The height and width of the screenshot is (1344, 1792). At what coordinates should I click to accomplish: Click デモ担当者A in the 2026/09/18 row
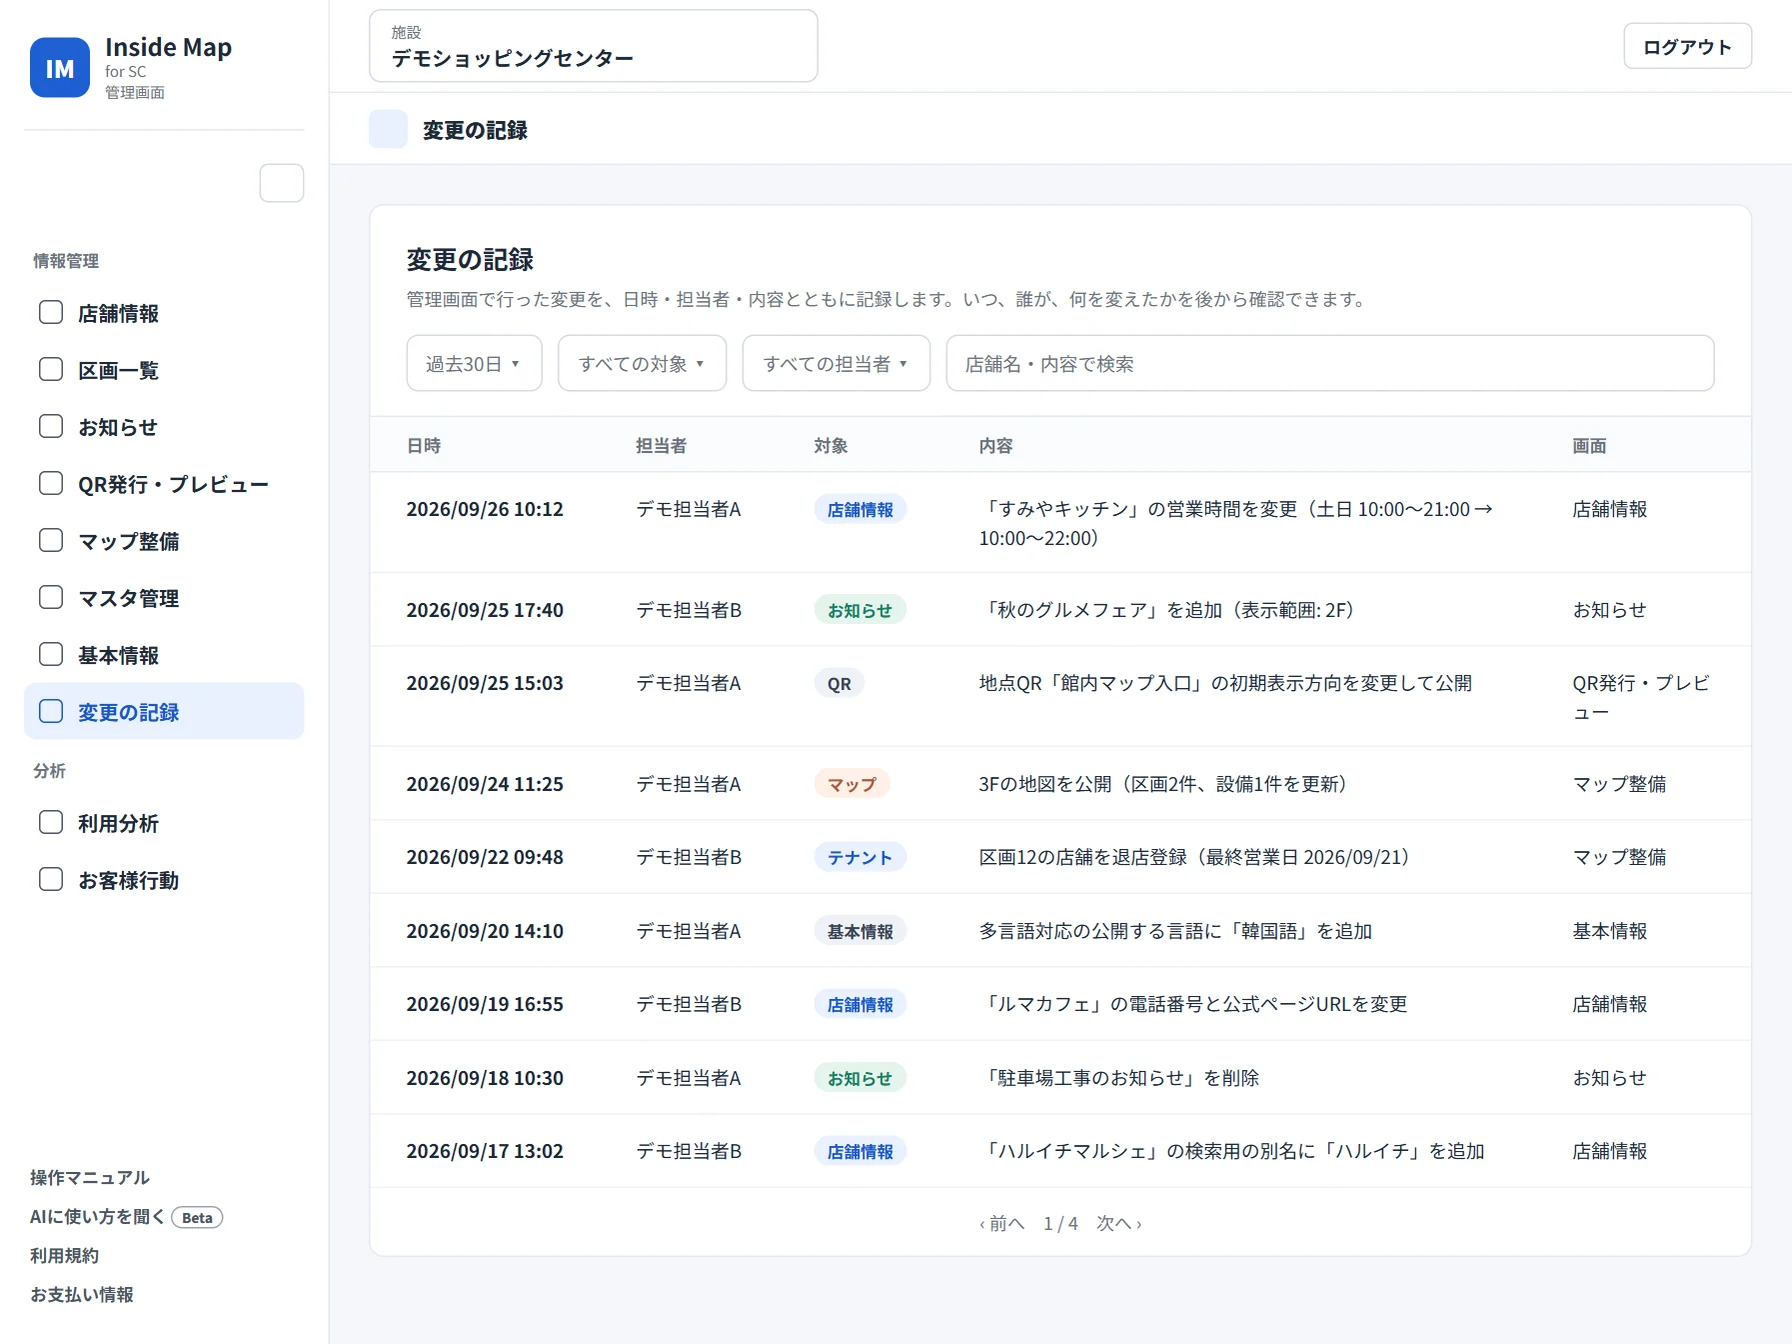(x=689, y=1078)
